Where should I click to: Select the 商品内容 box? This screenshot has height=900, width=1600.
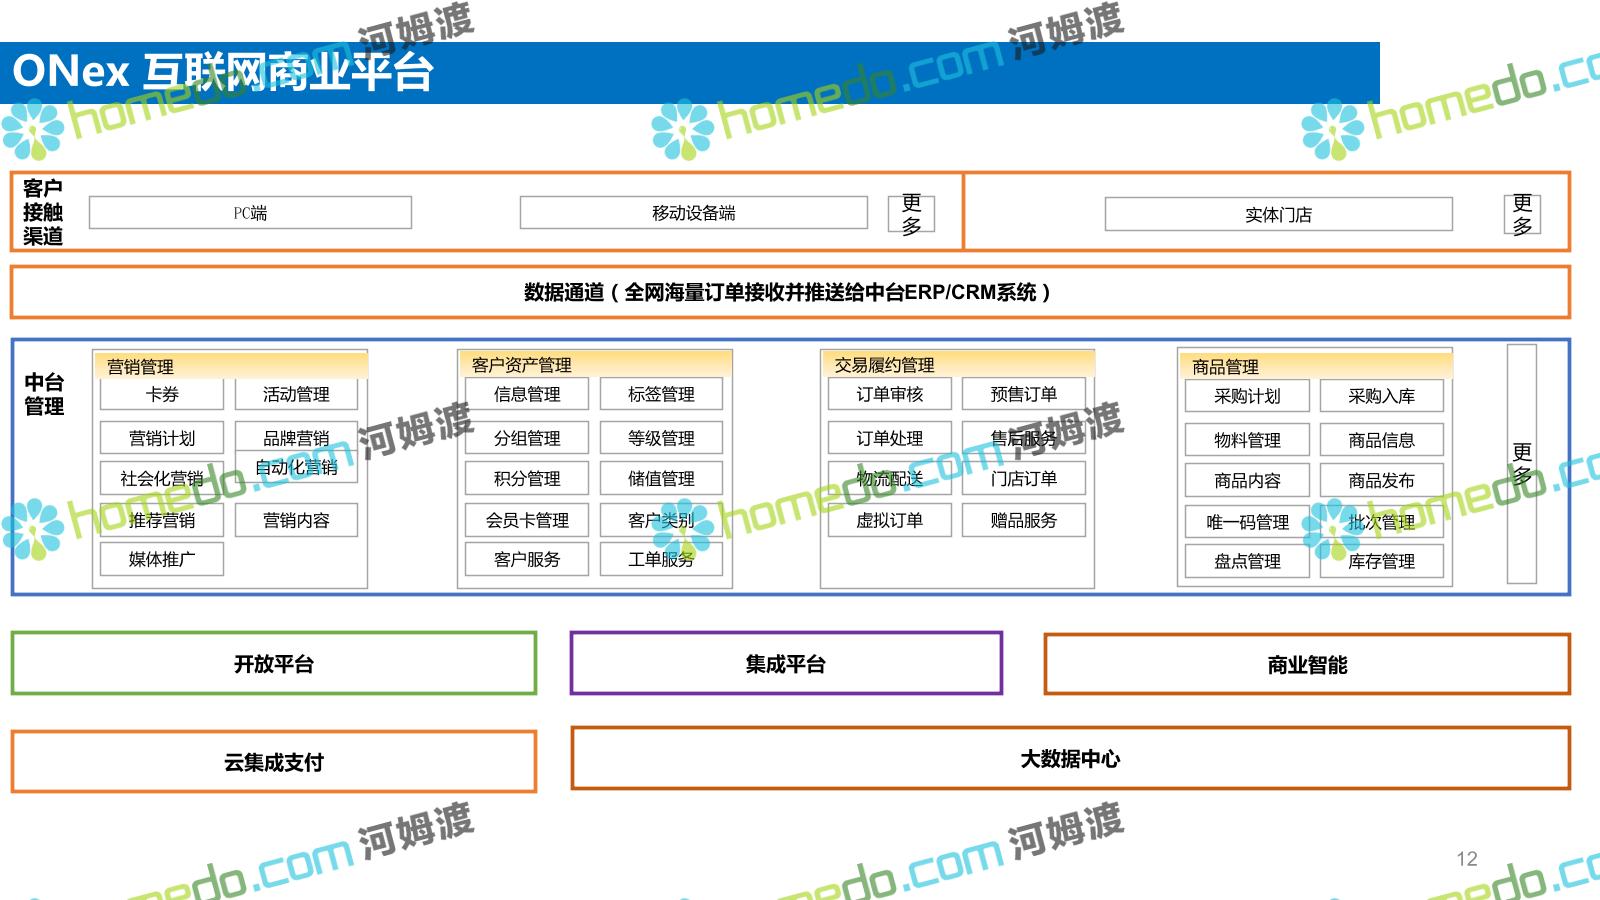[x=1247, y=480]
